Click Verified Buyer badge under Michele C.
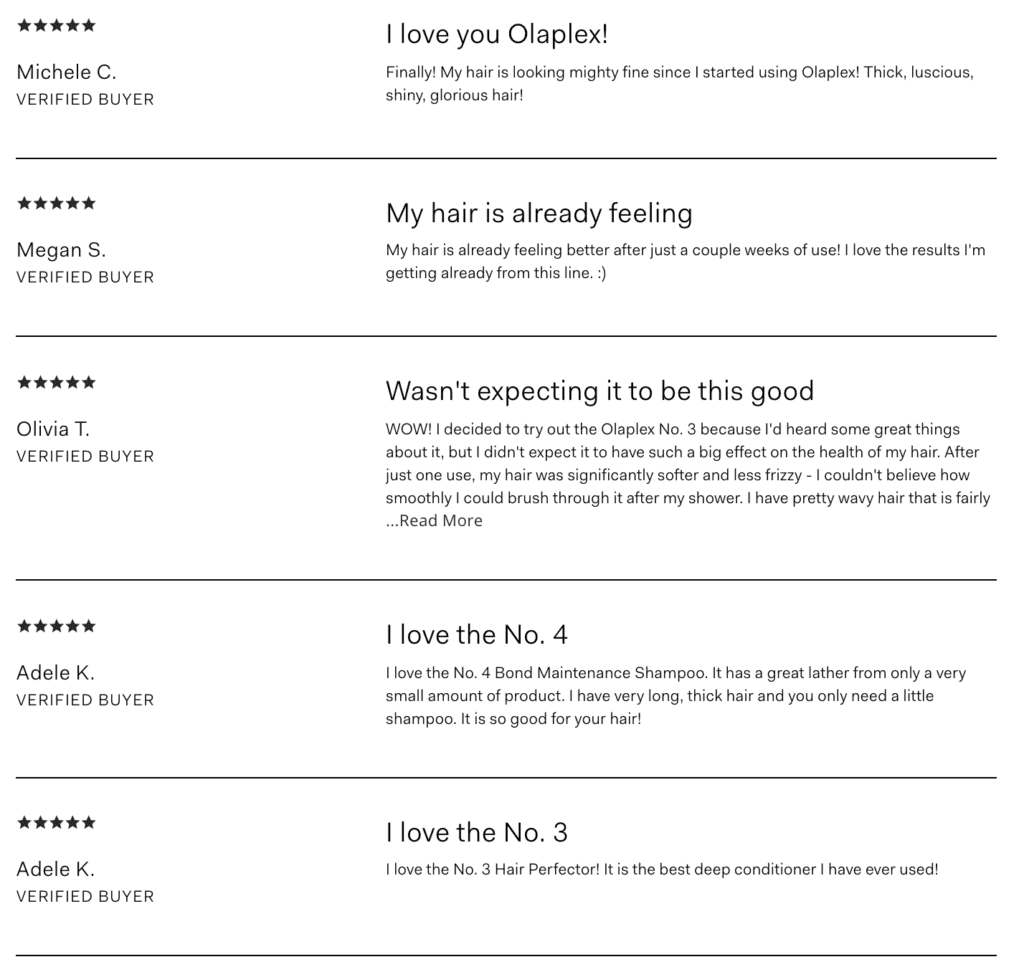The image size is (1024, 972). tap(86, 99)
